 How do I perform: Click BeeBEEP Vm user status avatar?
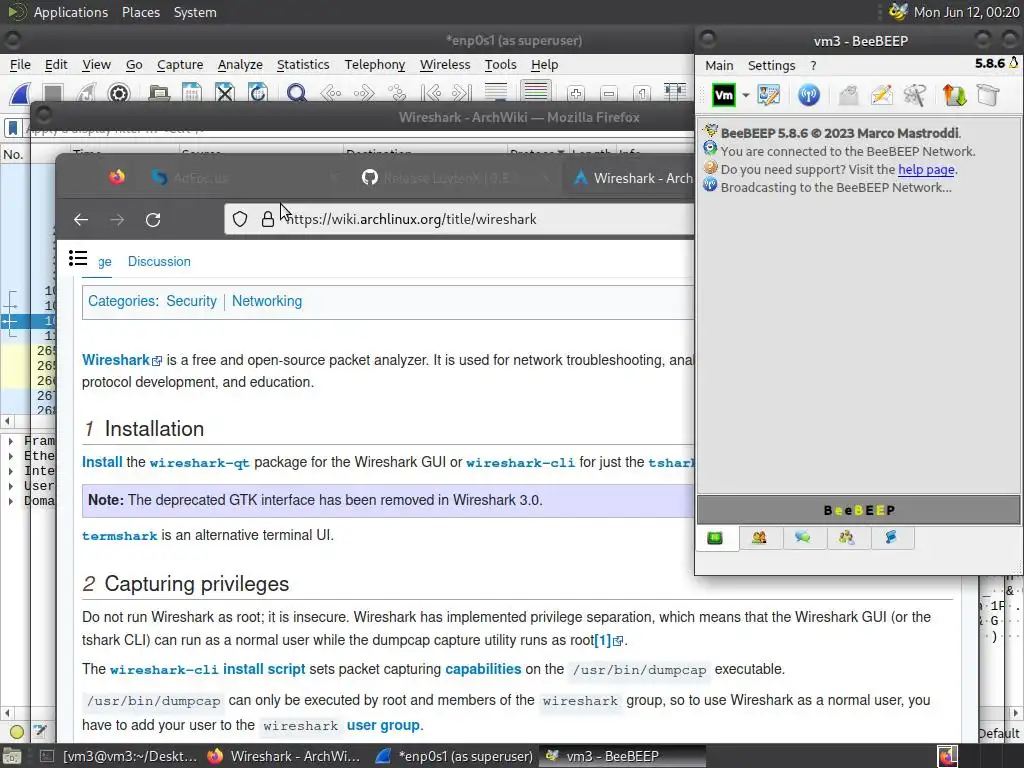(x=724, y=95)
